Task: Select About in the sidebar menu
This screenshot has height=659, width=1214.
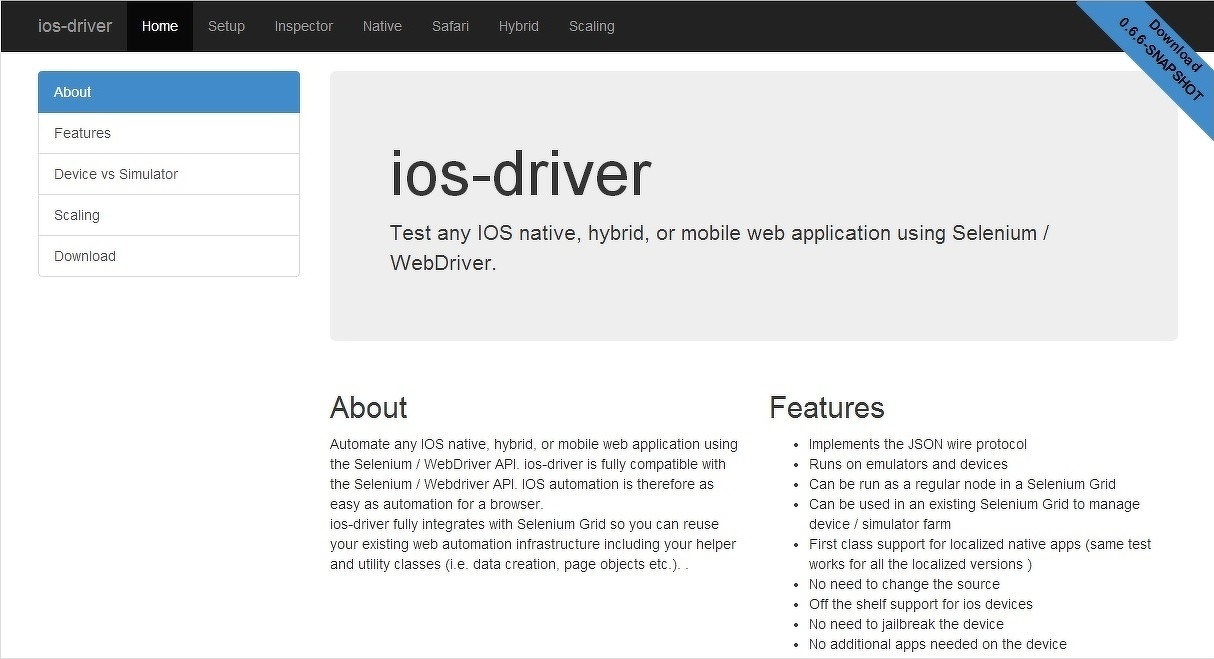Action: pos(72,91)
